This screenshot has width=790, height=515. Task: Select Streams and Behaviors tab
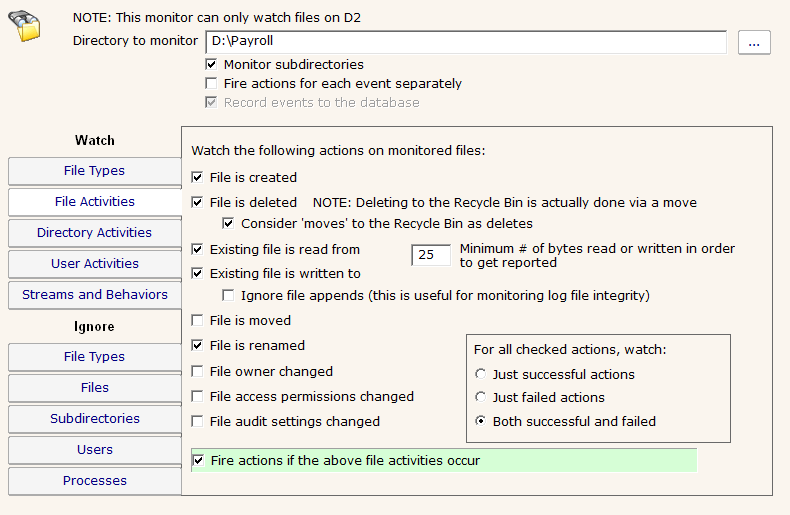tap(94, 295)
